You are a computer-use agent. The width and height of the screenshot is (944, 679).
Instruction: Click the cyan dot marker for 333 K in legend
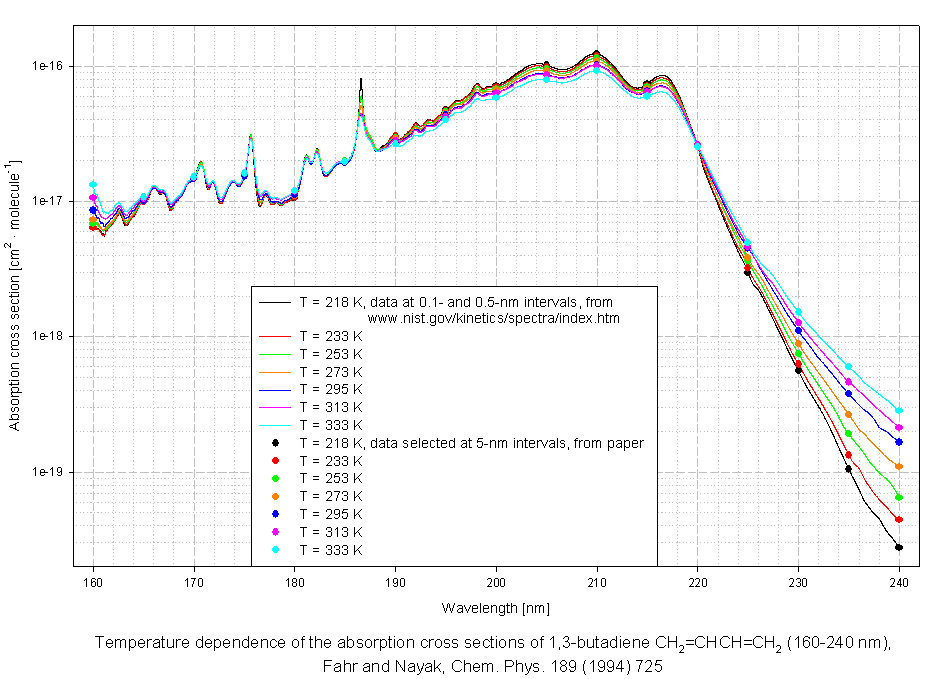click(274, 550)
